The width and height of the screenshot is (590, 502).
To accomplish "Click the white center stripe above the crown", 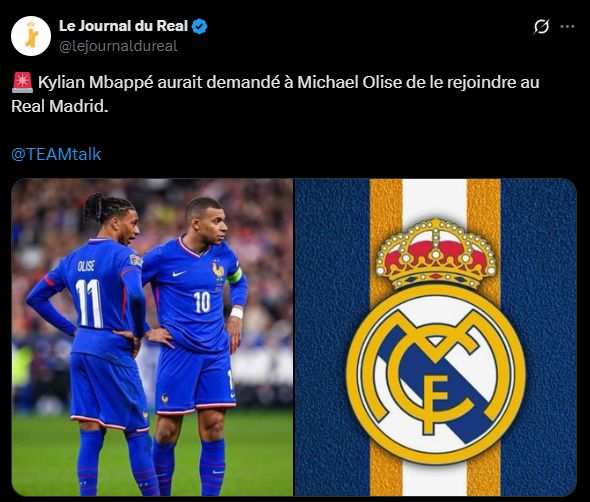I will [x=434, y=199].
